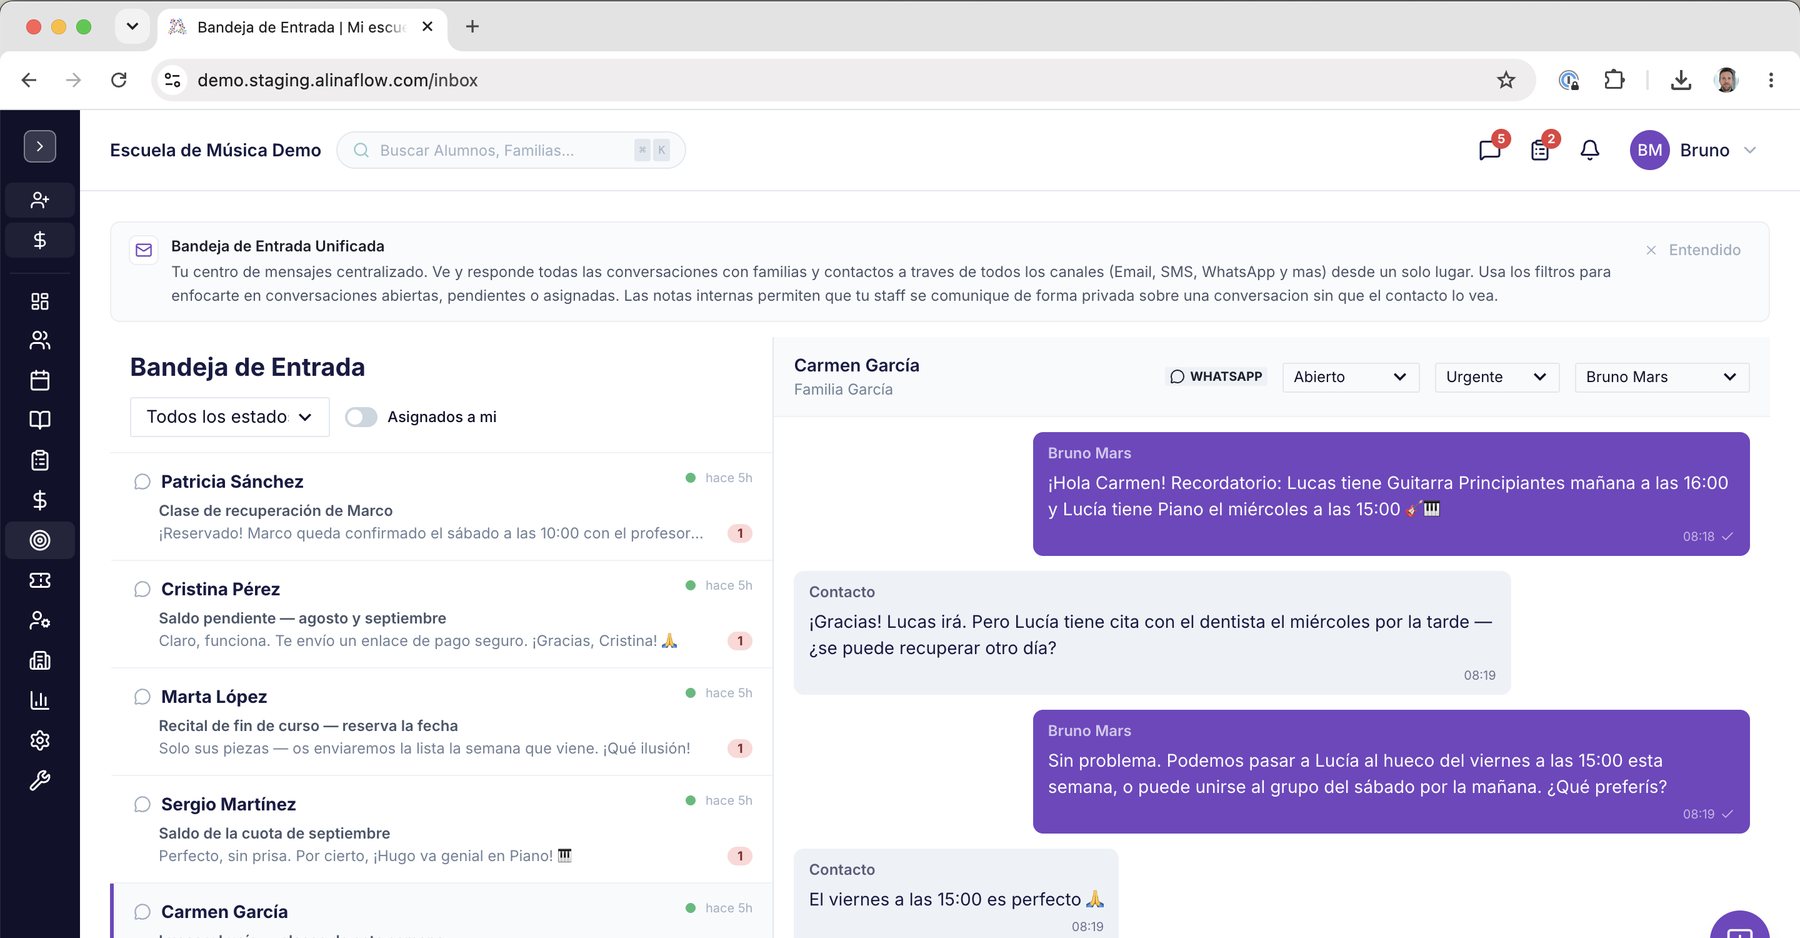Open the Bruno Mars assignee dropdown

coord(1661,377)
